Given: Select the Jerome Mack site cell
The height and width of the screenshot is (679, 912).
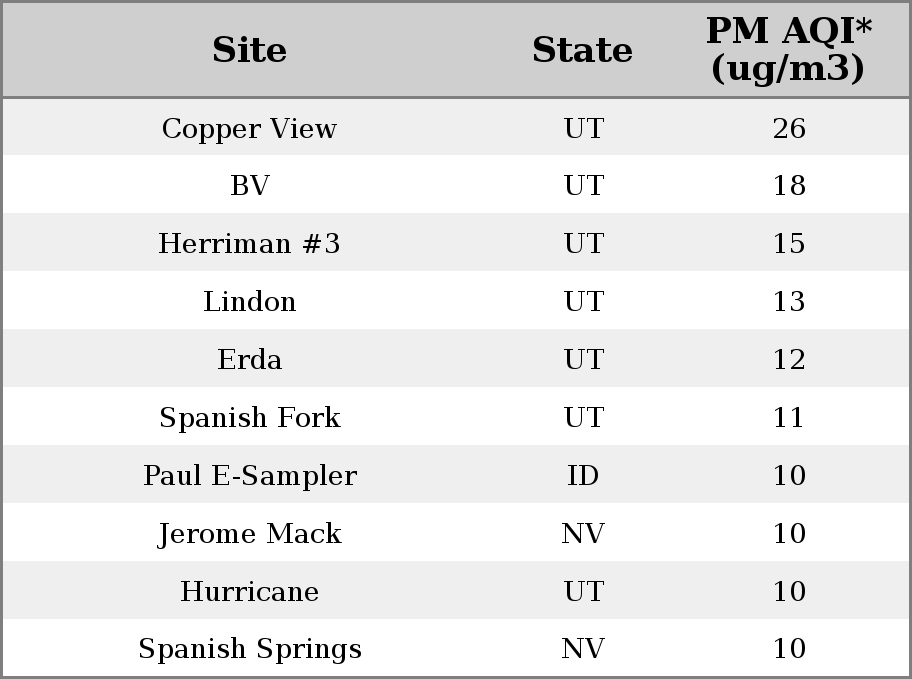Looking at the screenshot, I should pos(250,534).
